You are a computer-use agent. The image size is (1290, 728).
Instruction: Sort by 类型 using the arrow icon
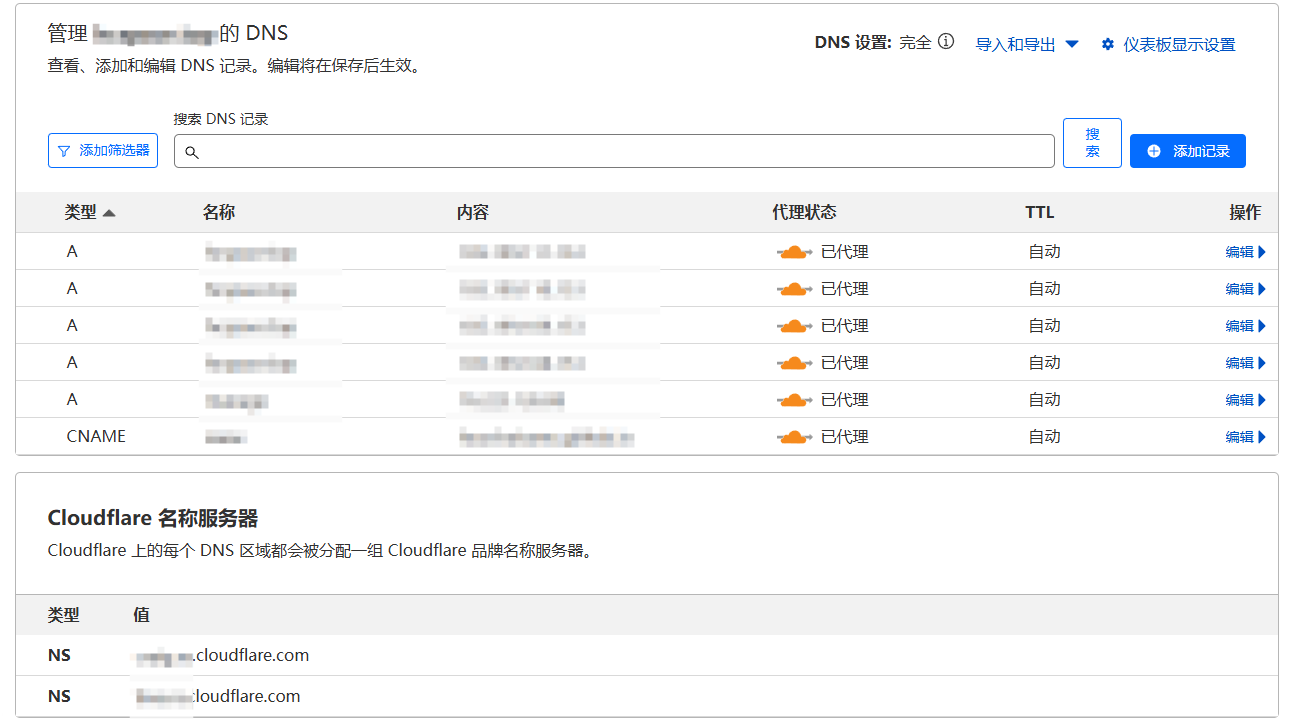tap(109, 213)
